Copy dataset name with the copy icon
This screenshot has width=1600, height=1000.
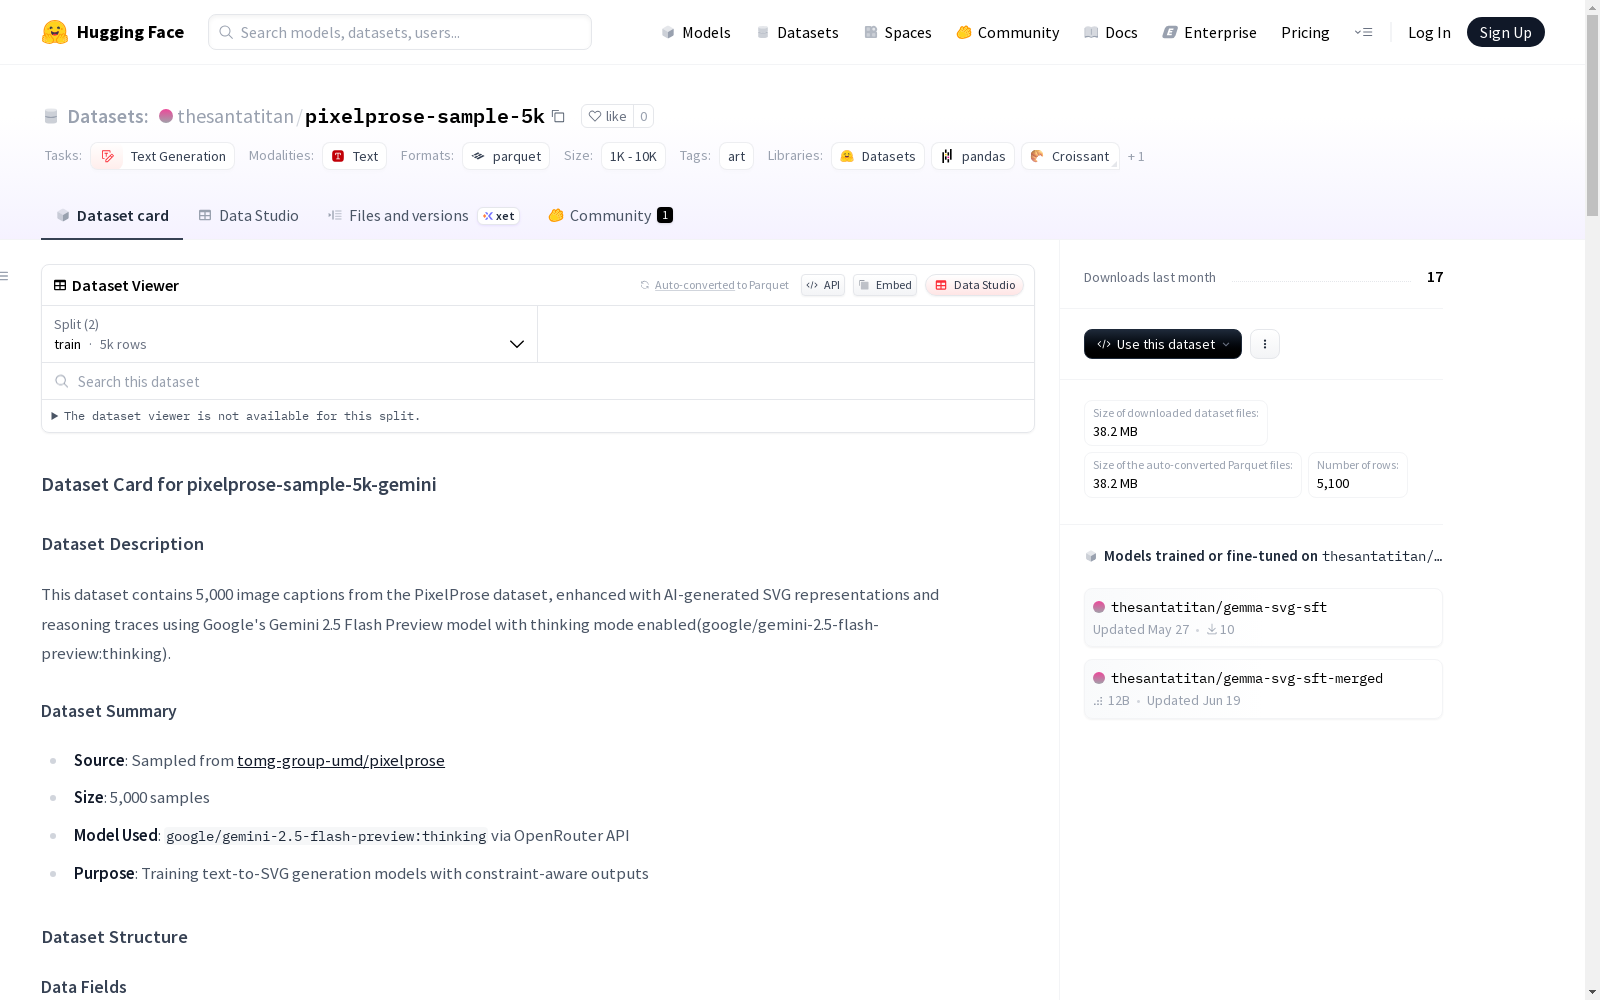pos(558,116)
